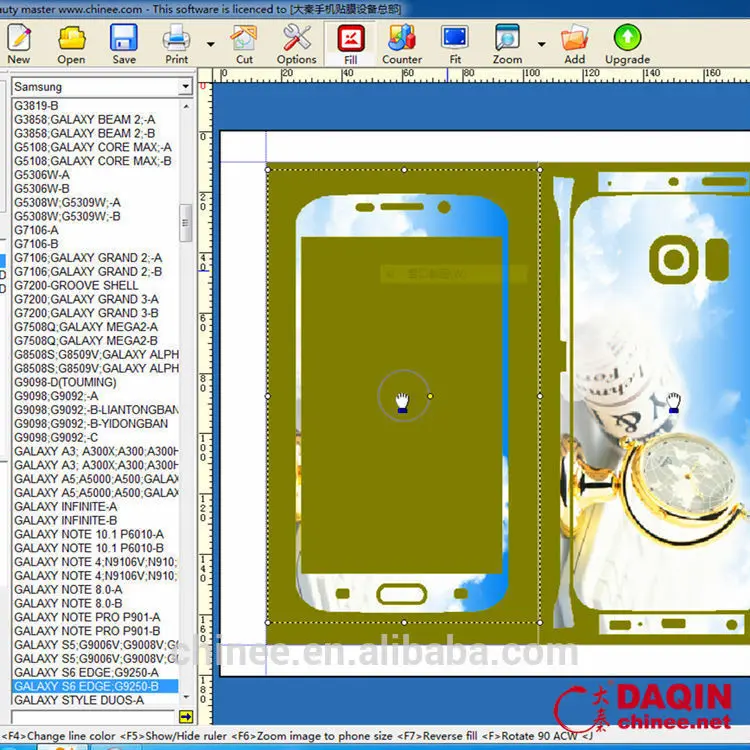Click the Print toolbar icon
The width and height of the screenshot is (750, 750).
click(x=176, y=38)
